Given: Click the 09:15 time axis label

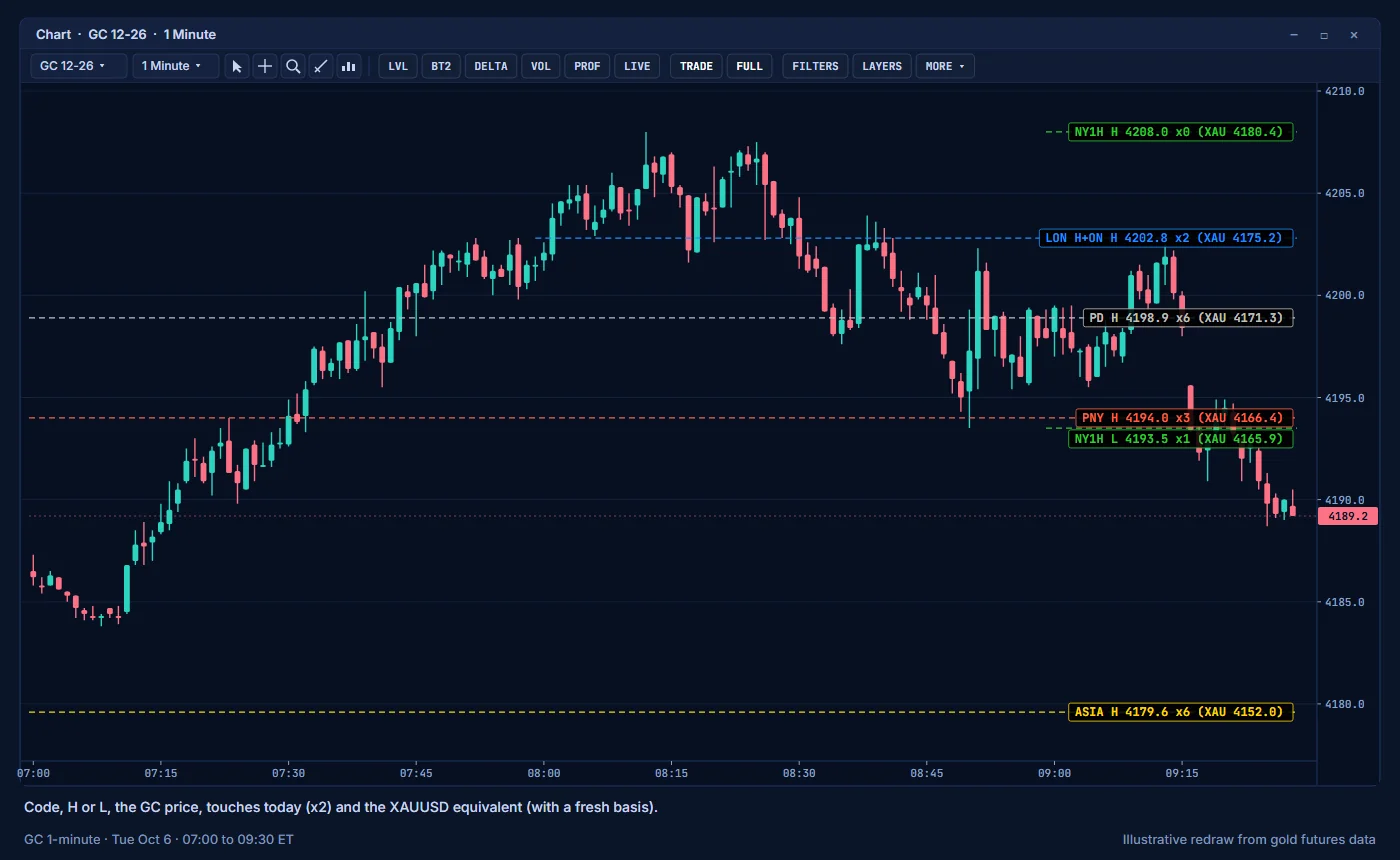Looking at the screenshot, I should pyautogui.click(x=1182, y=773).
